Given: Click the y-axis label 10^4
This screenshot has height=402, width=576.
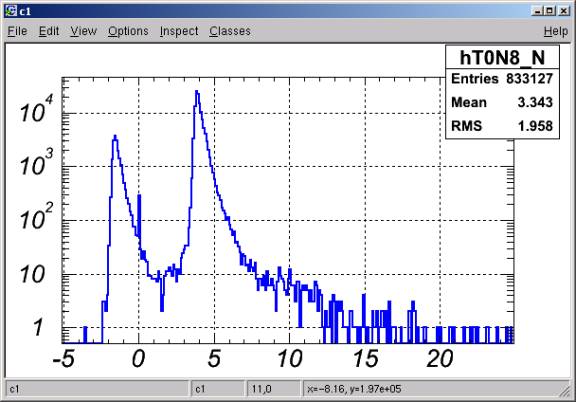Looking at the screenshot, I should 36,109.
